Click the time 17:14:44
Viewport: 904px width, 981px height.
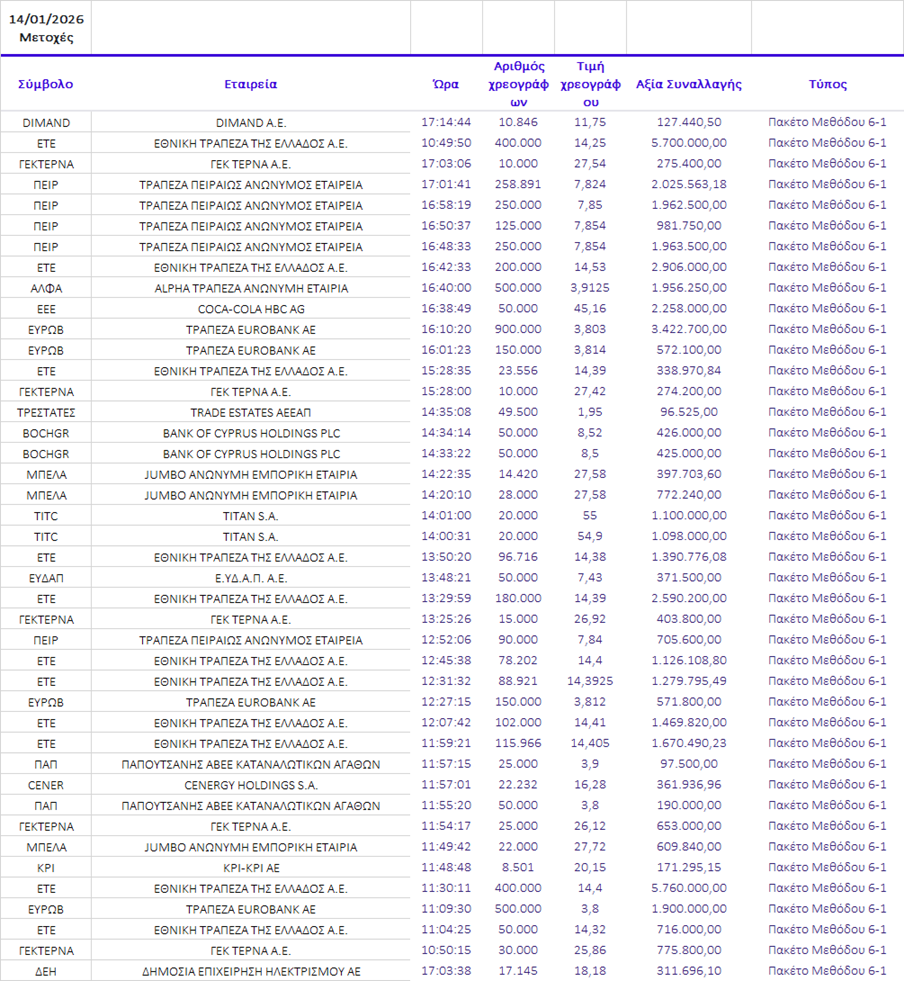(x=446, y=122)
